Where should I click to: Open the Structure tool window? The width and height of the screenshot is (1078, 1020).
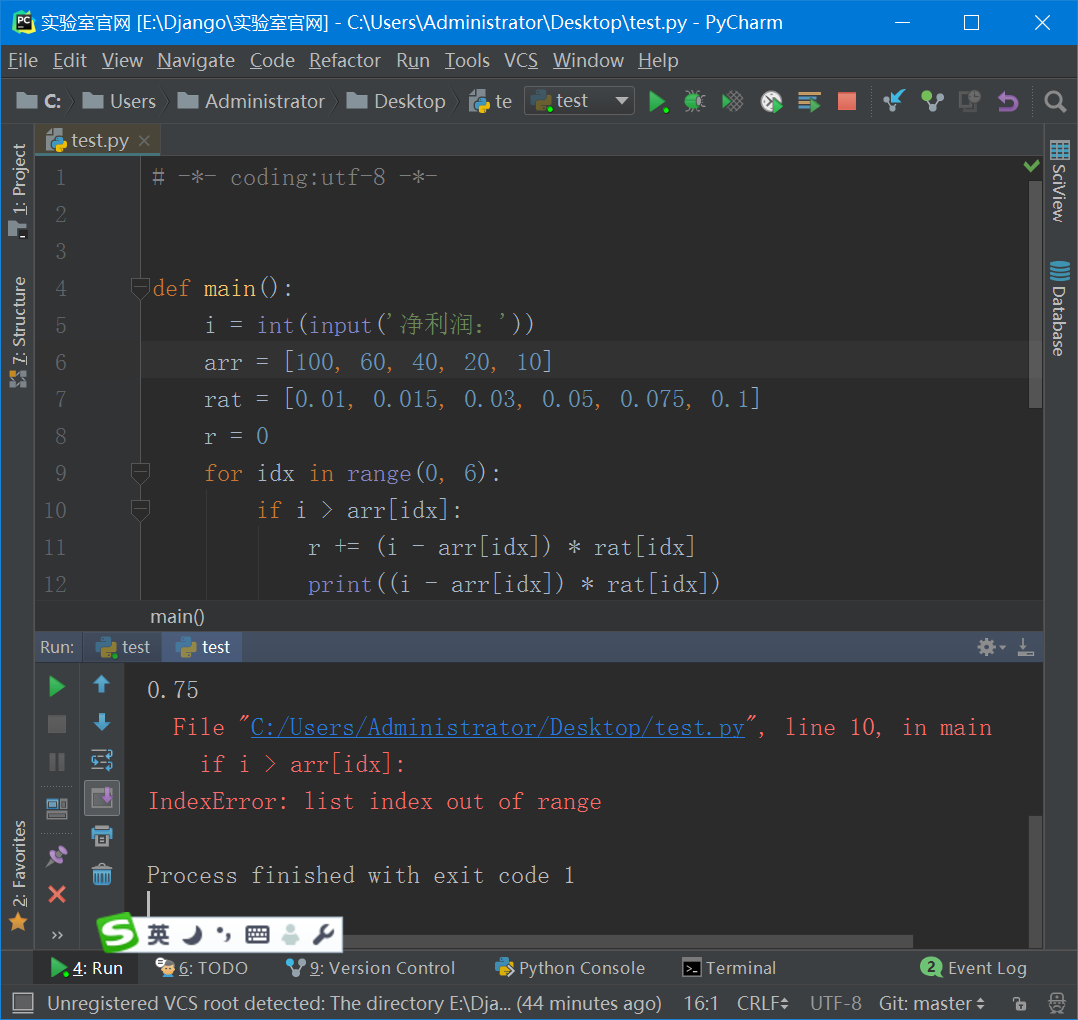pyautogui.click(x=18, y=333)
